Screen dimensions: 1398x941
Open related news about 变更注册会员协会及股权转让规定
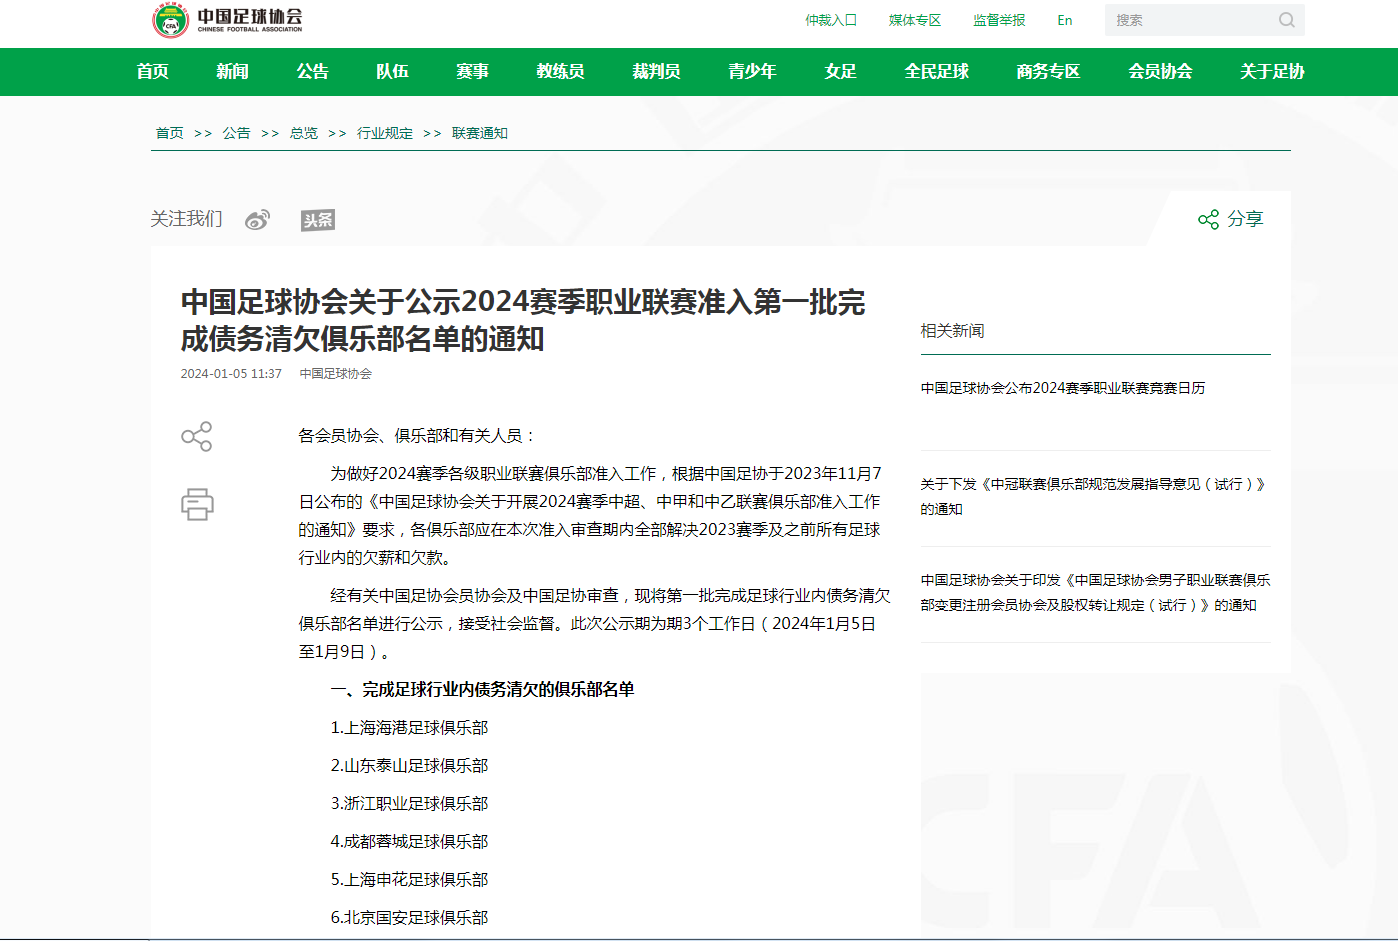click(x=1095, y=592)
